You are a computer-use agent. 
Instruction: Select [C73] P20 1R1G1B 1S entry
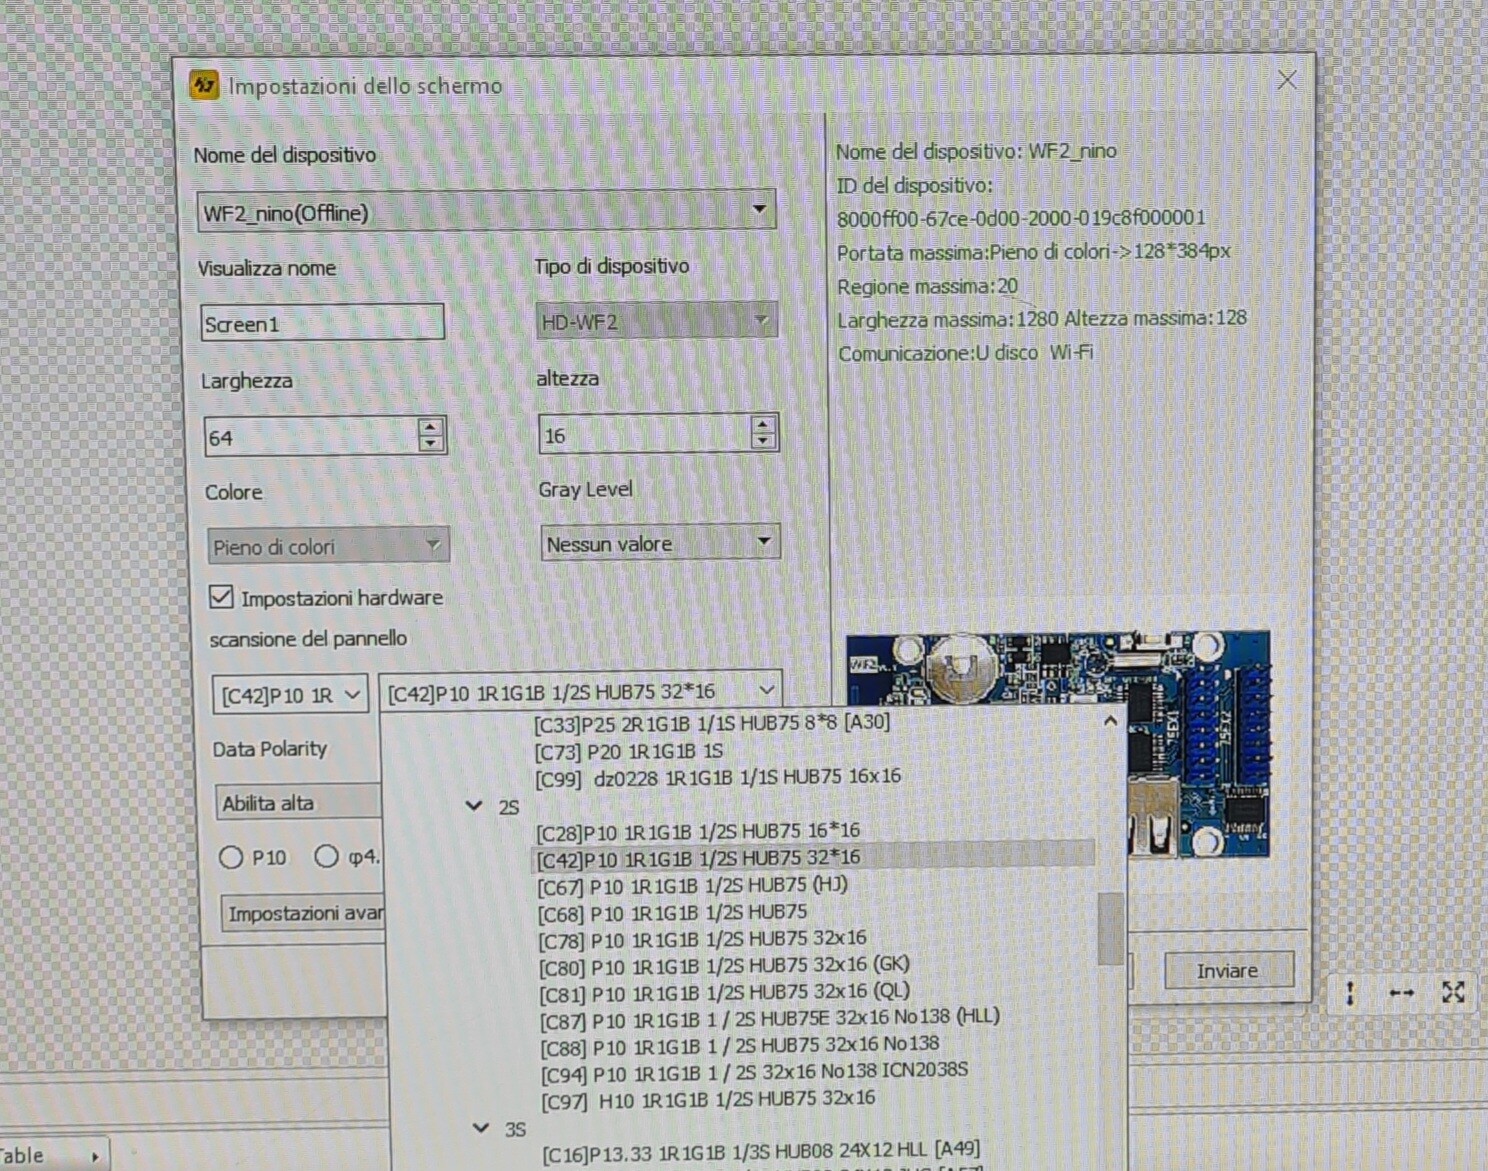coord(629,751)
